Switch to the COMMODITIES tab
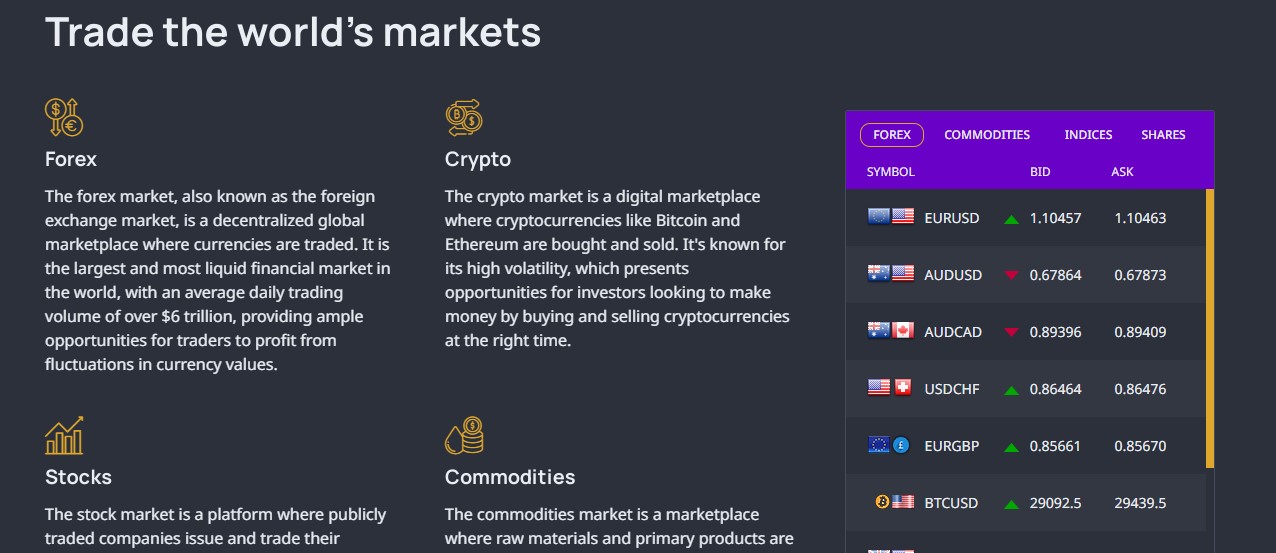This screenshot has width=1276, height=553. coord(987,135)
